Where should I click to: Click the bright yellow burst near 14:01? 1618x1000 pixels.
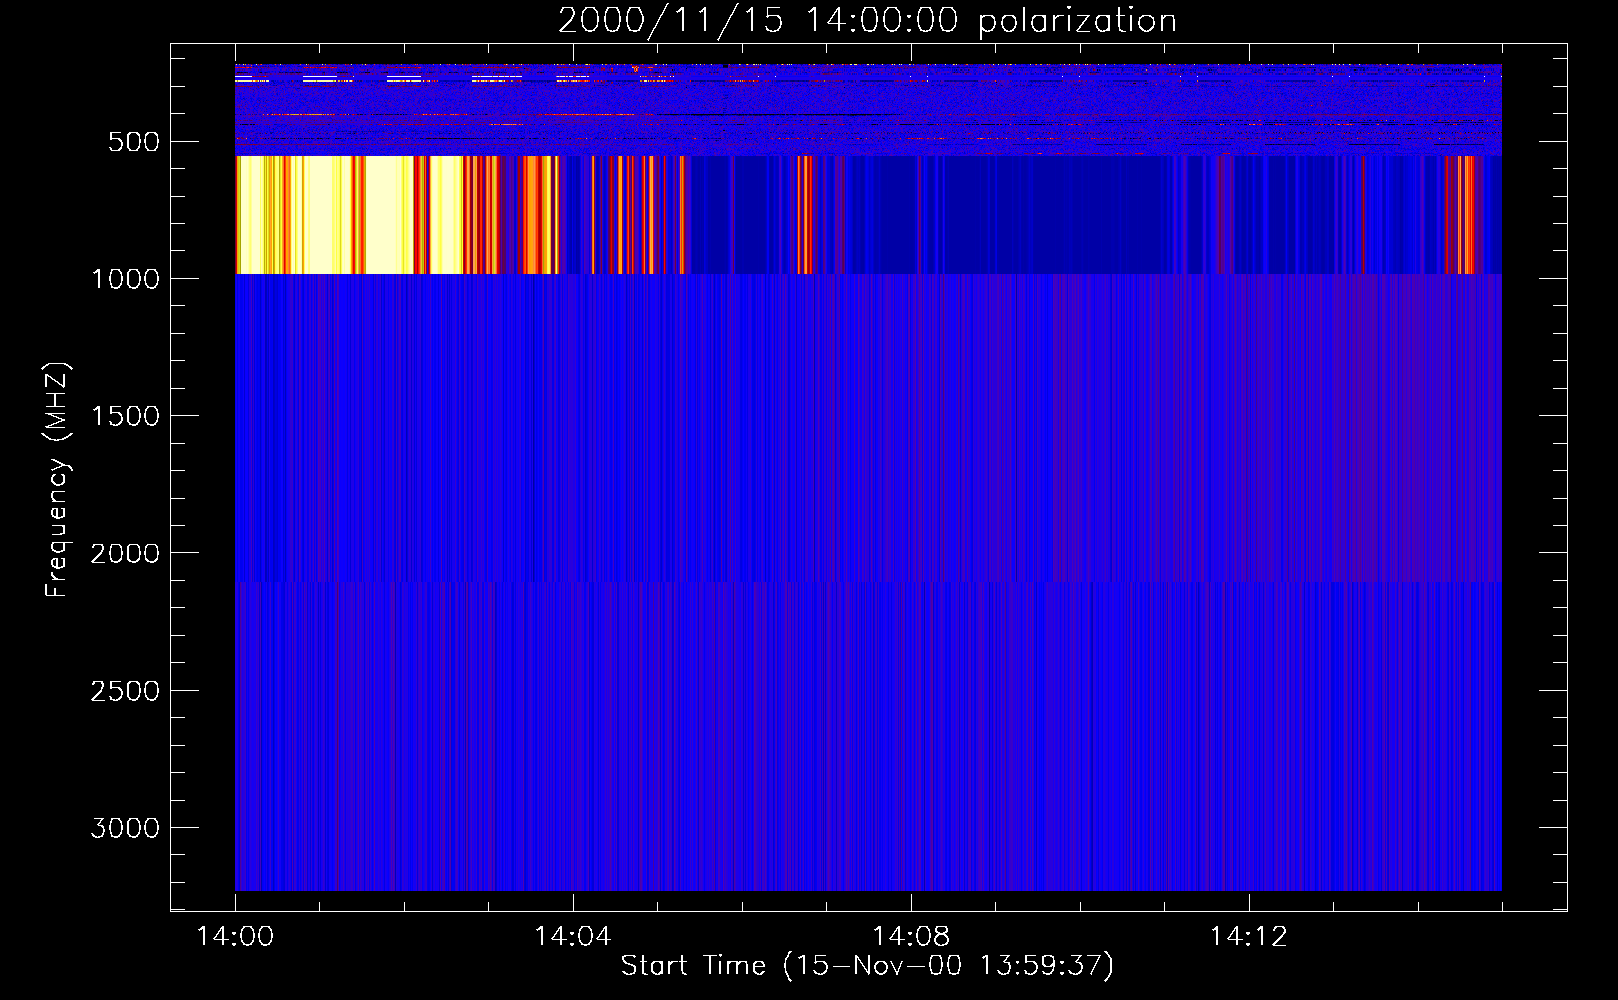320,215
